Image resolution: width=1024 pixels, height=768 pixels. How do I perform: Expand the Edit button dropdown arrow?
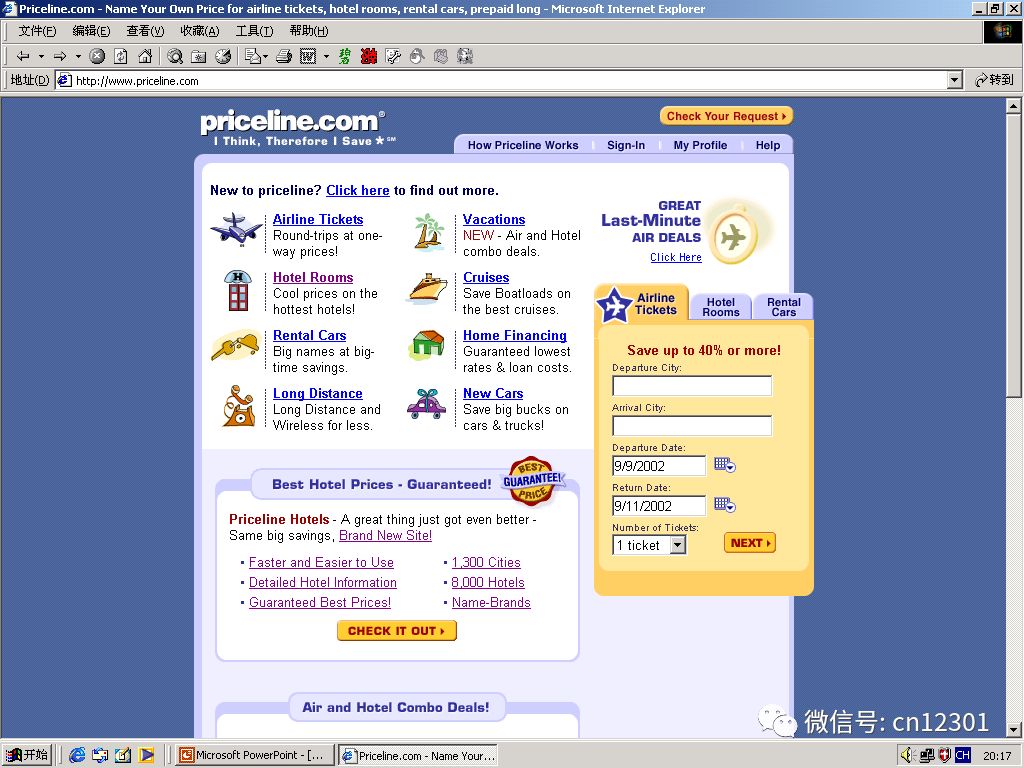point(326,57)
